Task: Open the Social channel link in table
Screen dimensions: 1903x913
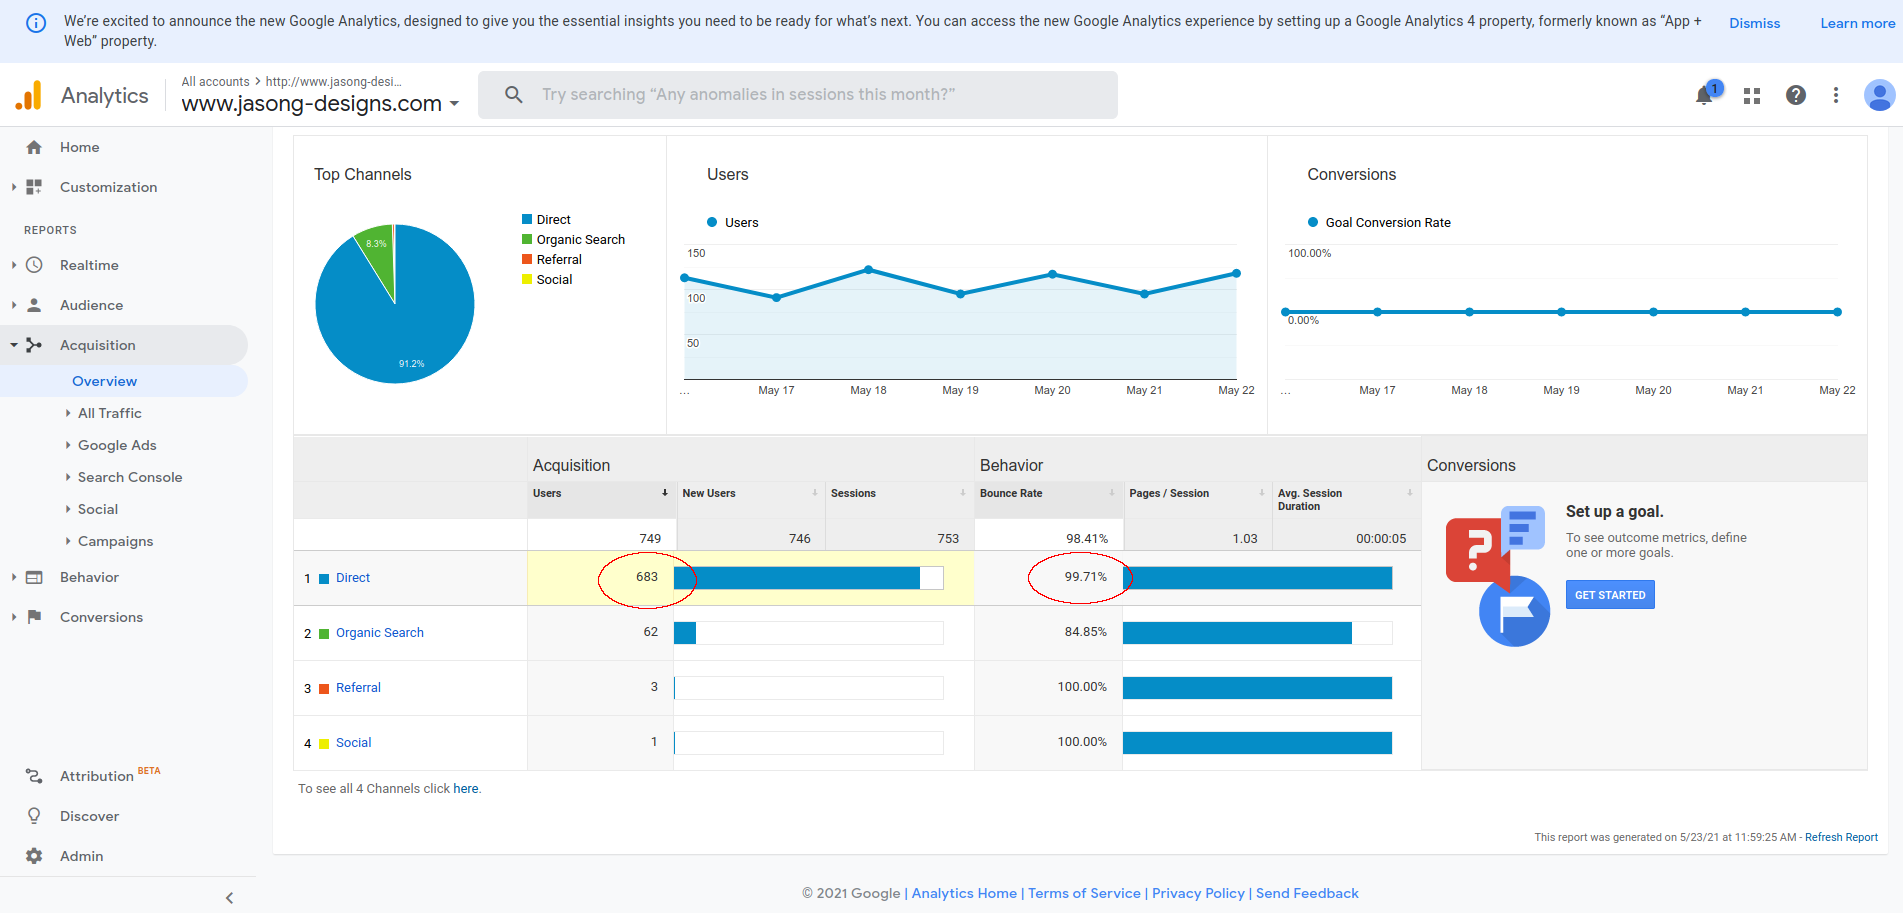Action: 354,743
